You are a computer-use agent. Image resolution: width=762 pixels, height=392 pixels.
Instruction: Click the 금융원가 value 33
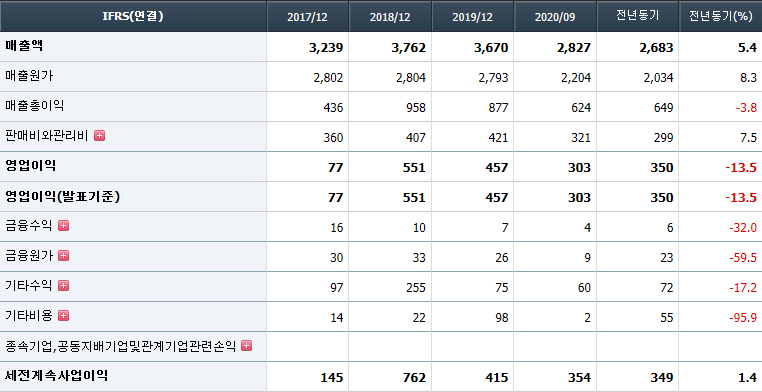click(x=419, y=258)
